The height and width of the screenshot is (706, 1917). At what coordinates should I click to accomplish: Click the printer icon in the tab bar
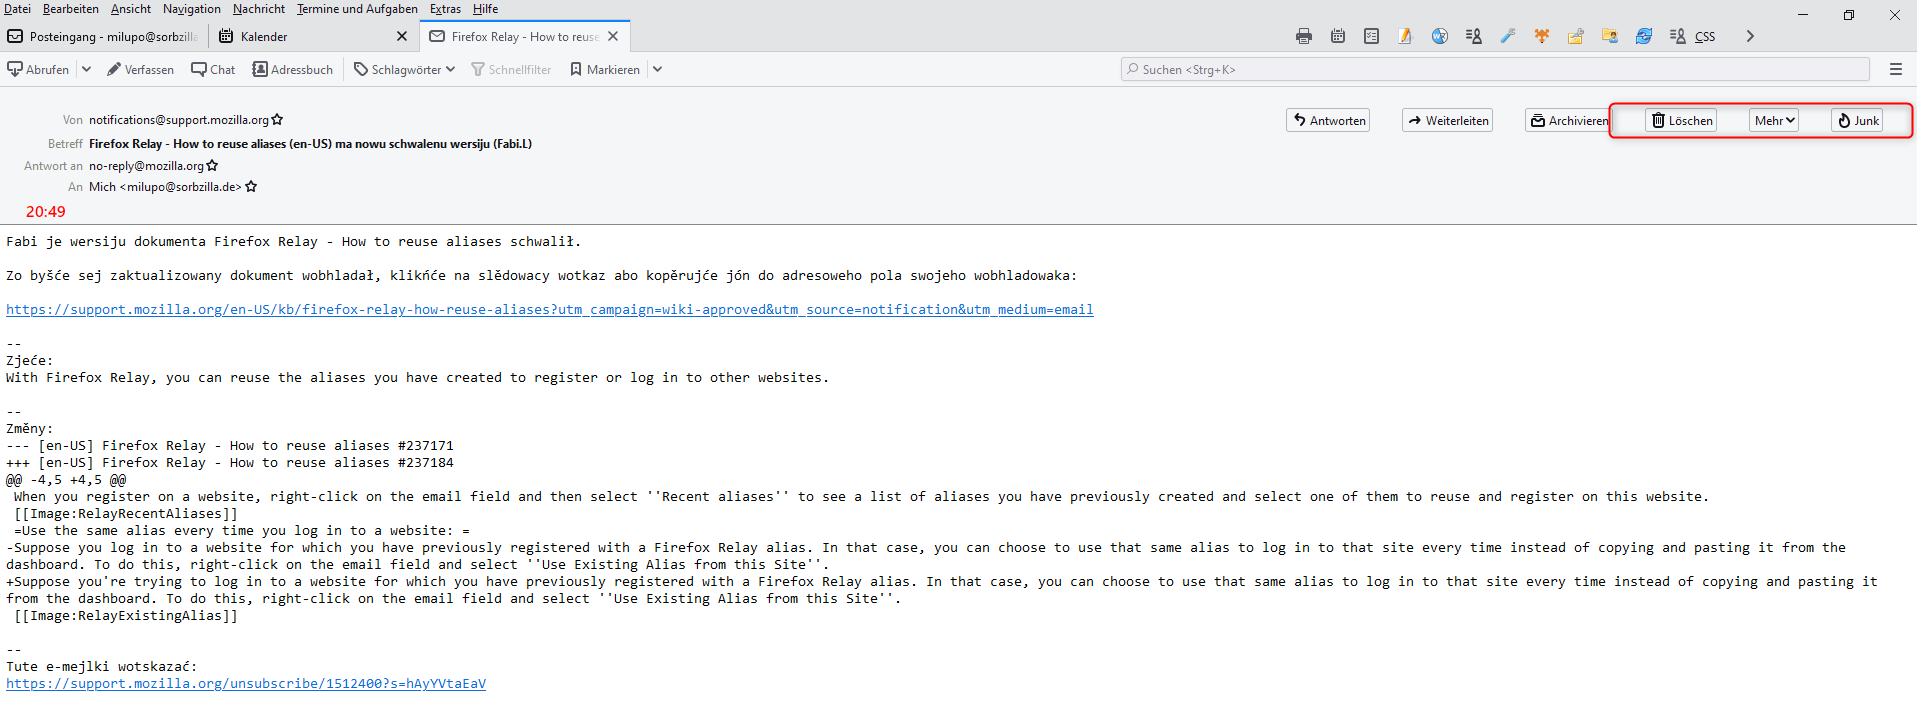pyautogui.click(x=1304, y=36)
